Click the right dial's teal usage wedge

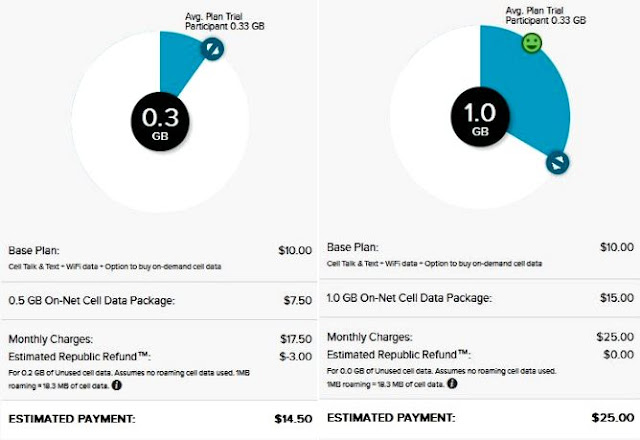tap(531, 92)
